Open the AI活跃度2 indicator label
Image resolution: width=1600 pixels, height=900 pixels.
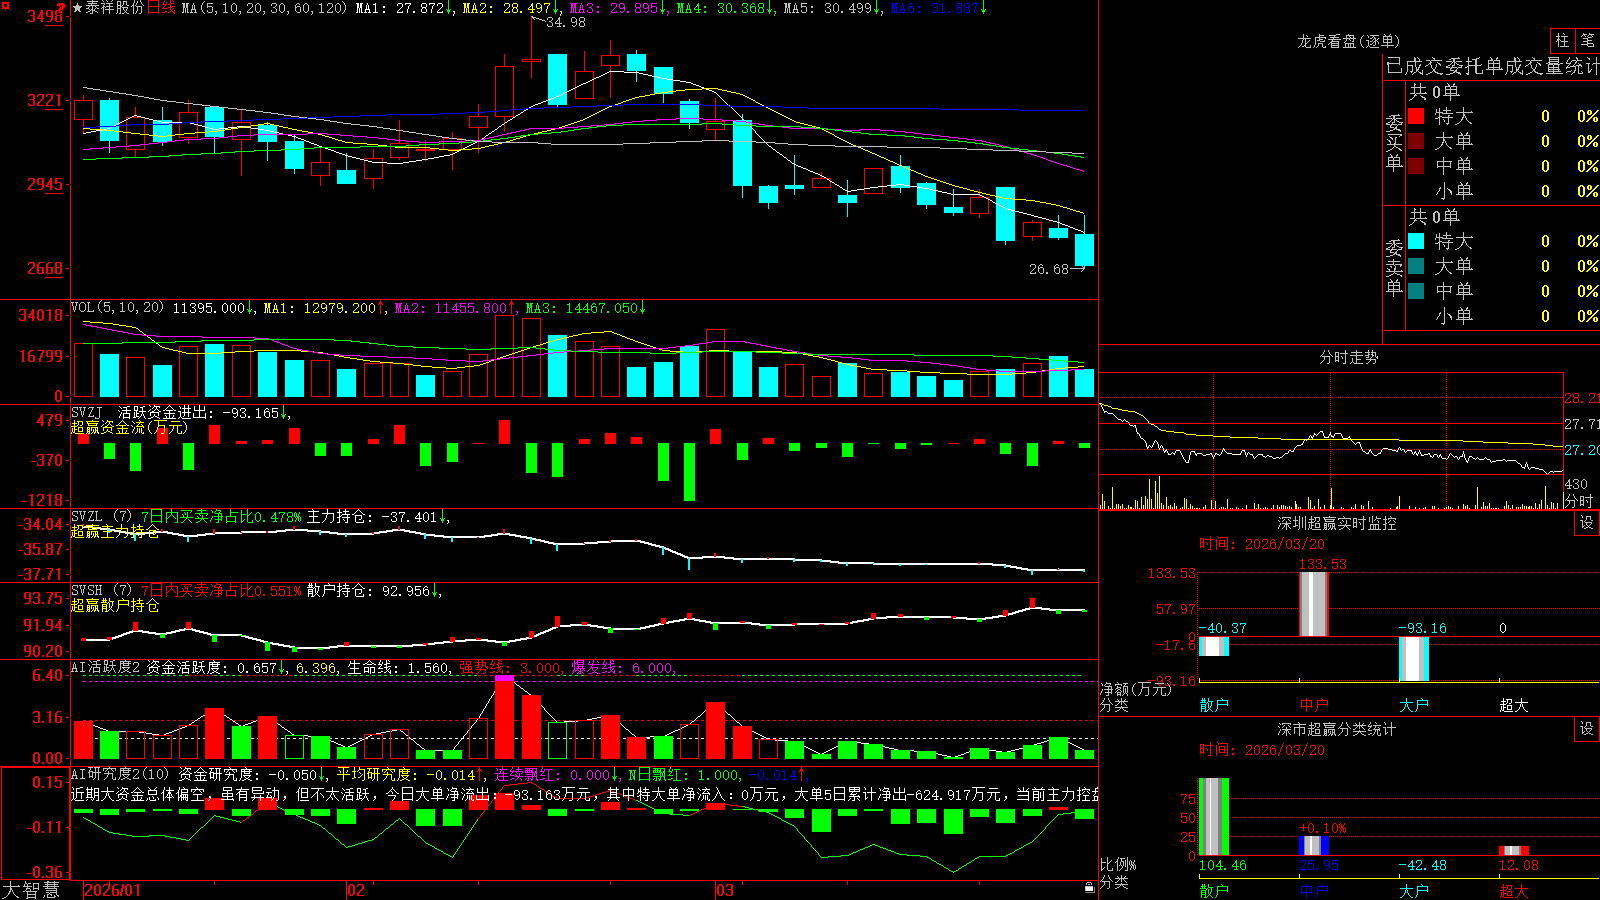click(x=105, y=668)
